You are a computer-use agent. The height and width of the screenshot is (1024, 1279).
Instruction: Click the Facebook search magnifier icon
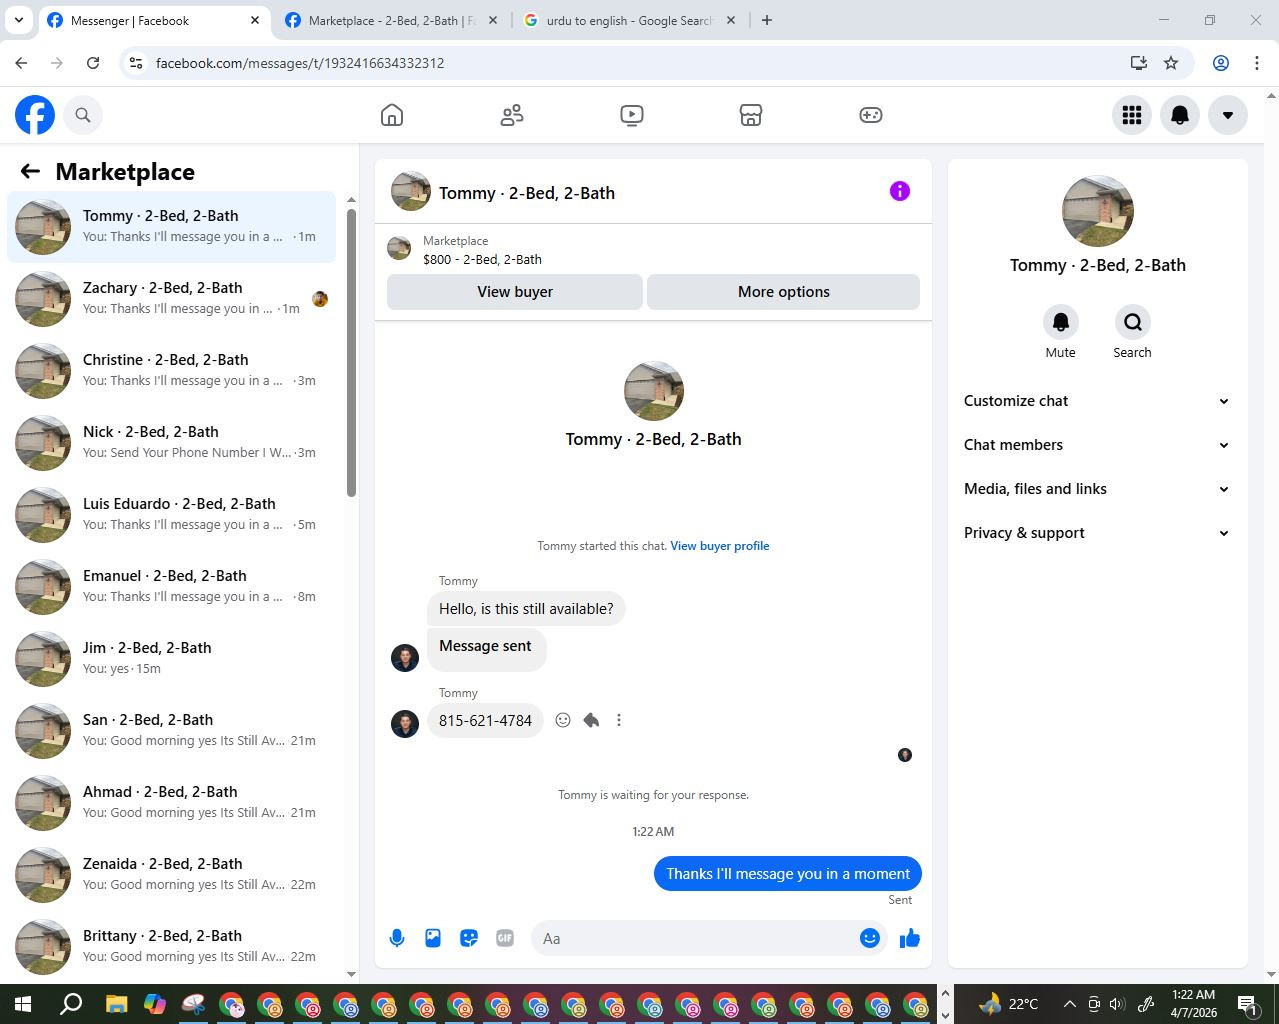(83, 115)
